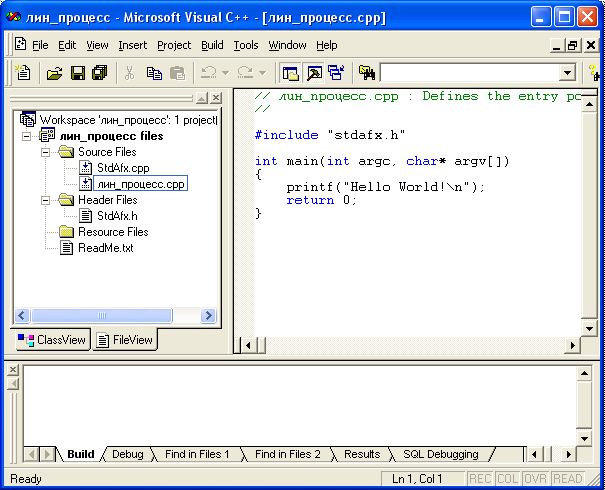Select the Header Files folder label
The width and height of the screenshot is (605, 490).
pos(108,200)
